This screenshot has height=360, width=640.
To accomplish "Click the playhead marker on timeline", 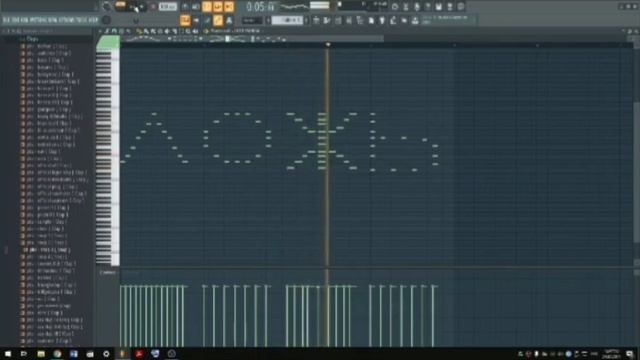I will 328,44.
